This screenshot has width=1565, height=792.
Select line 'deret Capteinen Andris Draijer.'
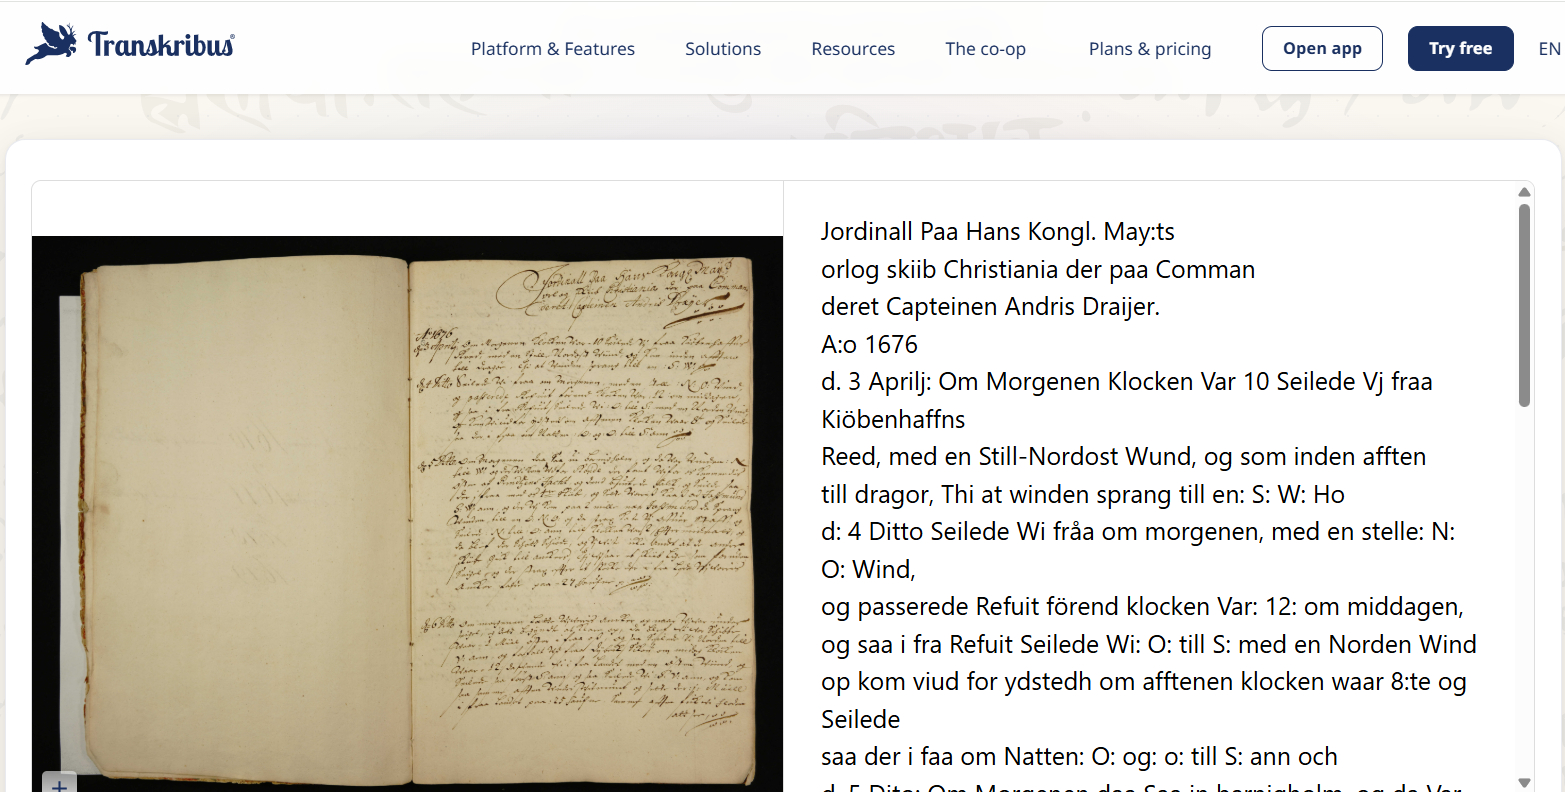point(990,307)
